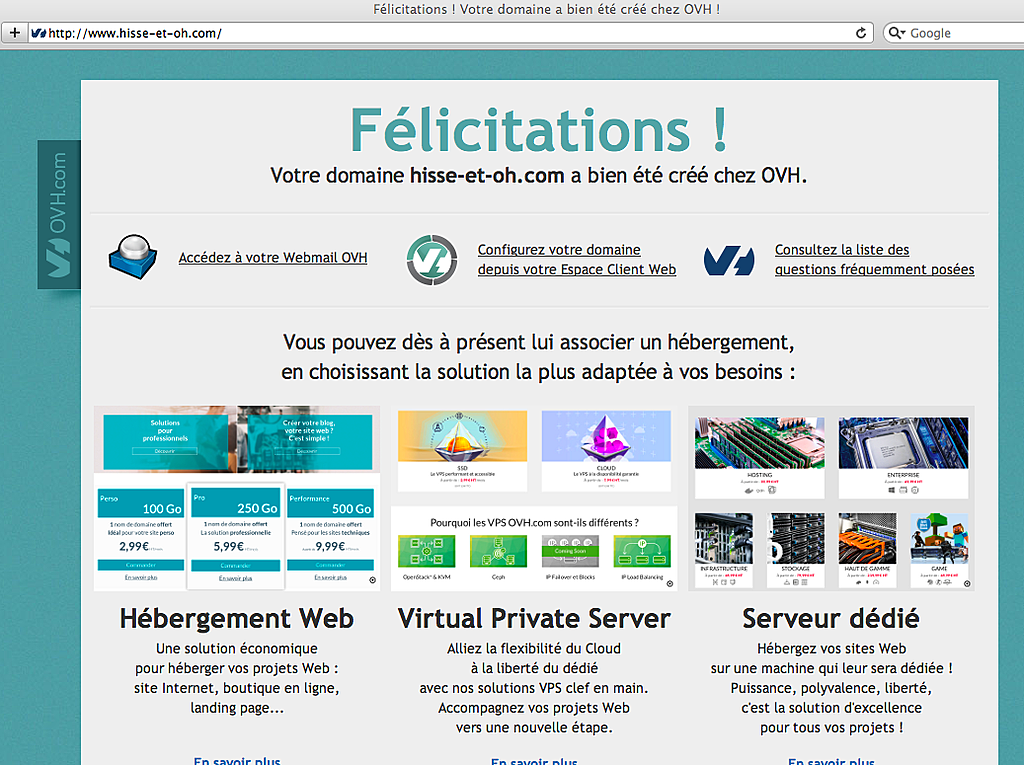Open 'En savoir plus' under Serveur dédié
This screenshot has height=765, width=1024.
pyautogui.click(x=831, y=760)
